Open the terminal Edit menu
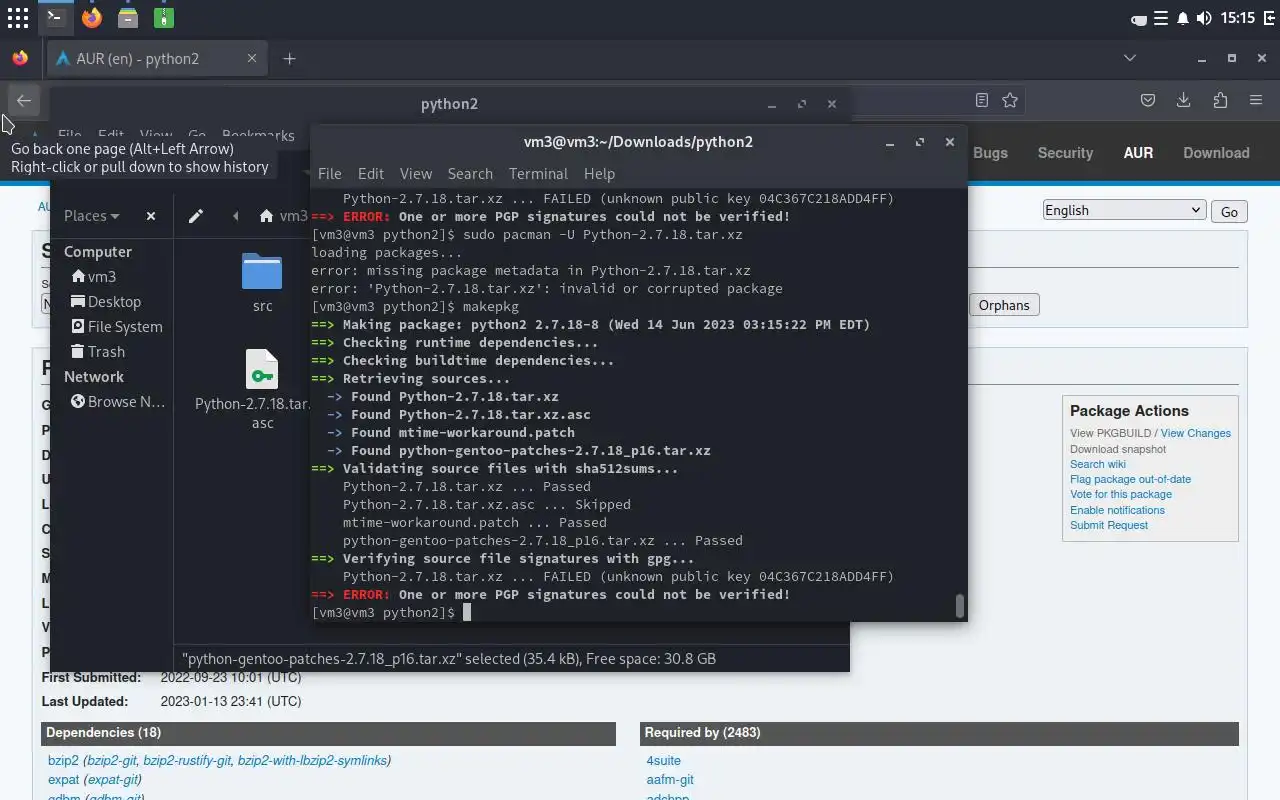 (371, 173)
